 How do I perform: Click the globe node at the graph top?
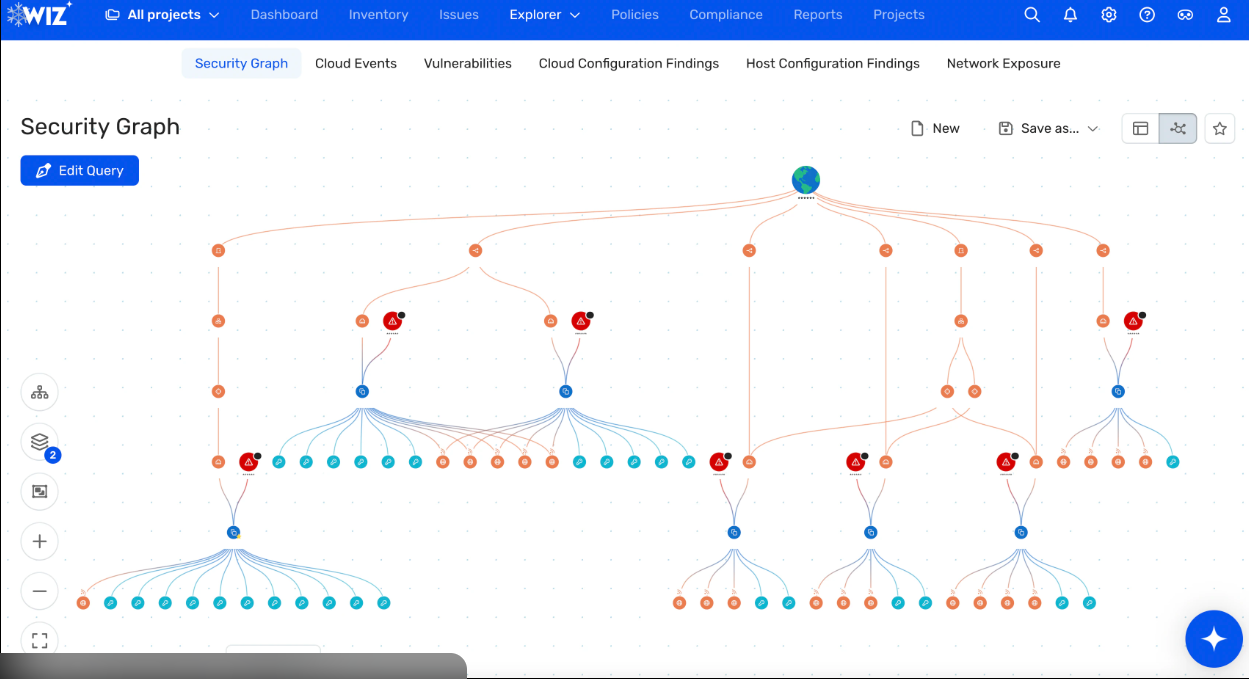(806, 179)
